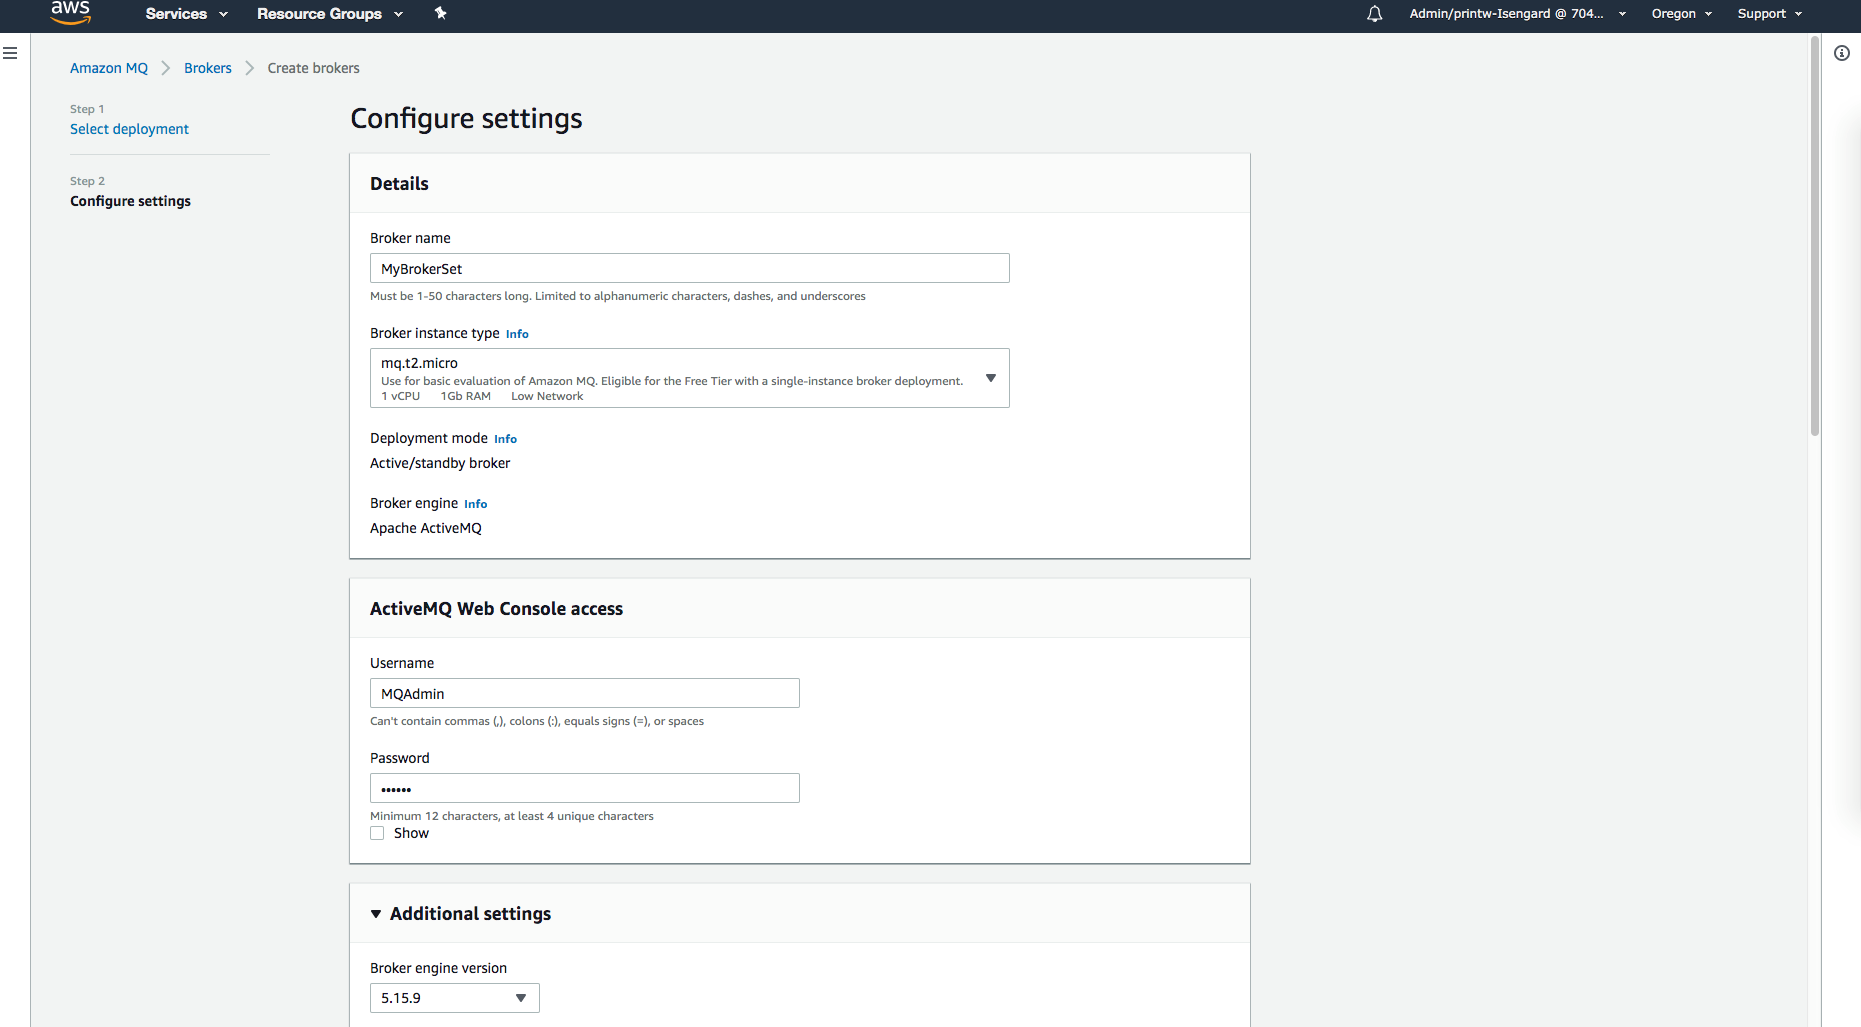Image resolution: width=1861 pixels, height=1027 pixels.
Task: Click Info next to Broker engine
Action: click(475, 504)
